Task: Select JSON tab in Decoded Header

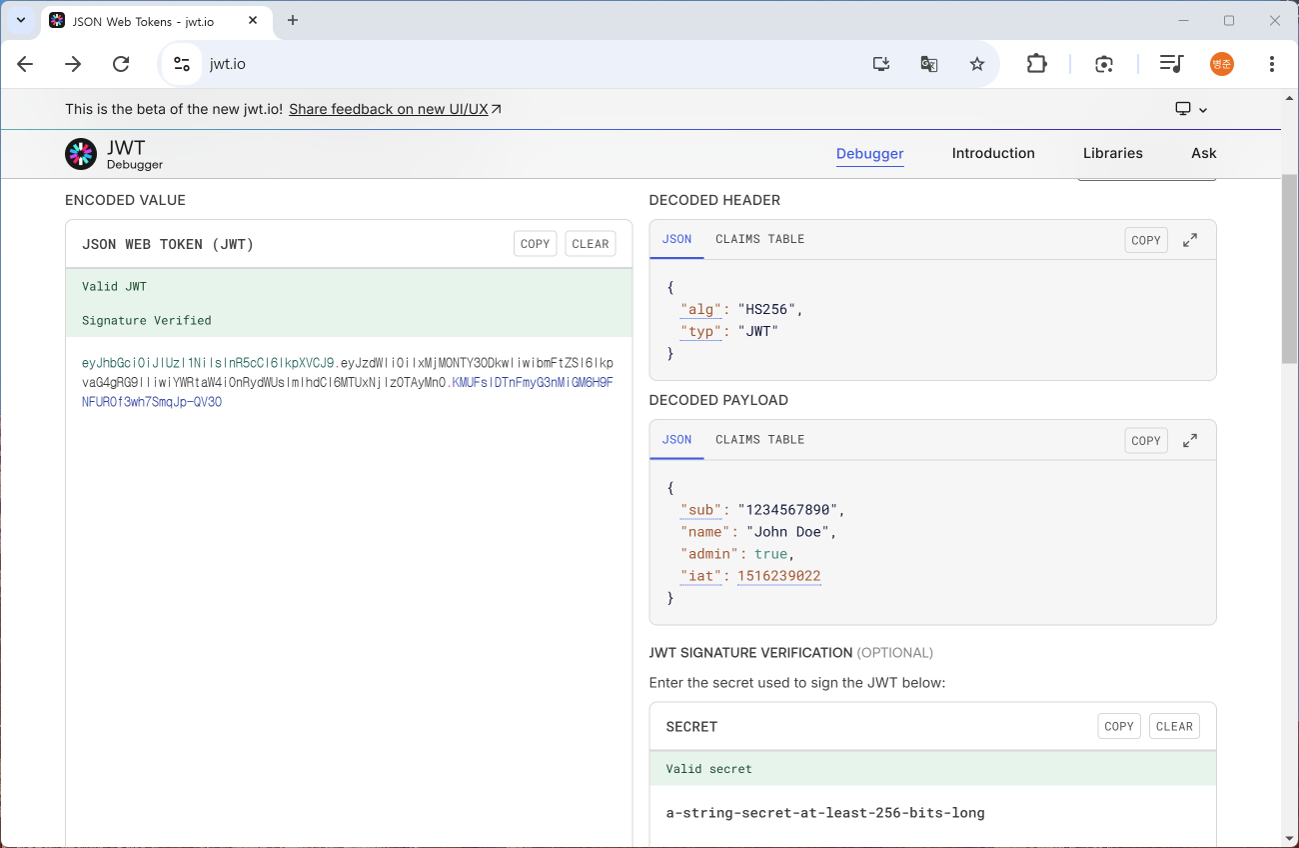Action: pos(677,240)
